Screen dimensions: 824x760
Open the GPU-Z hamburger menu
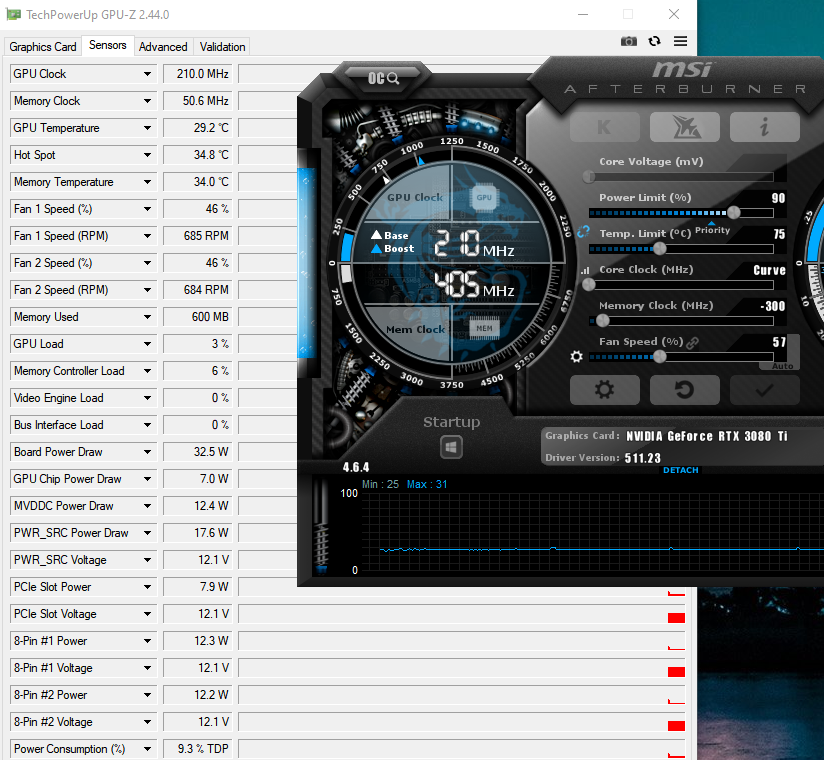click(x=681, y=41)
